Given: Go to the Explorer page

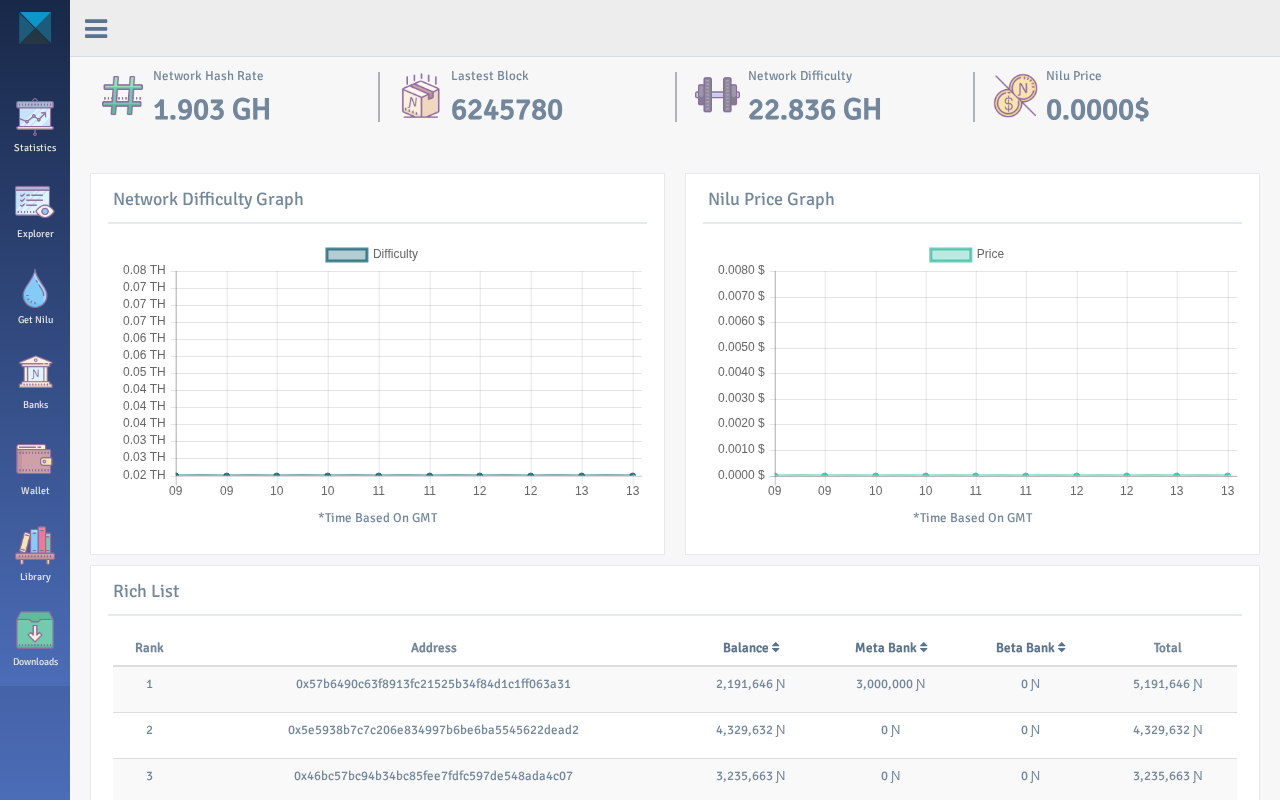Looking at the screenshot, I should point(35,212).
